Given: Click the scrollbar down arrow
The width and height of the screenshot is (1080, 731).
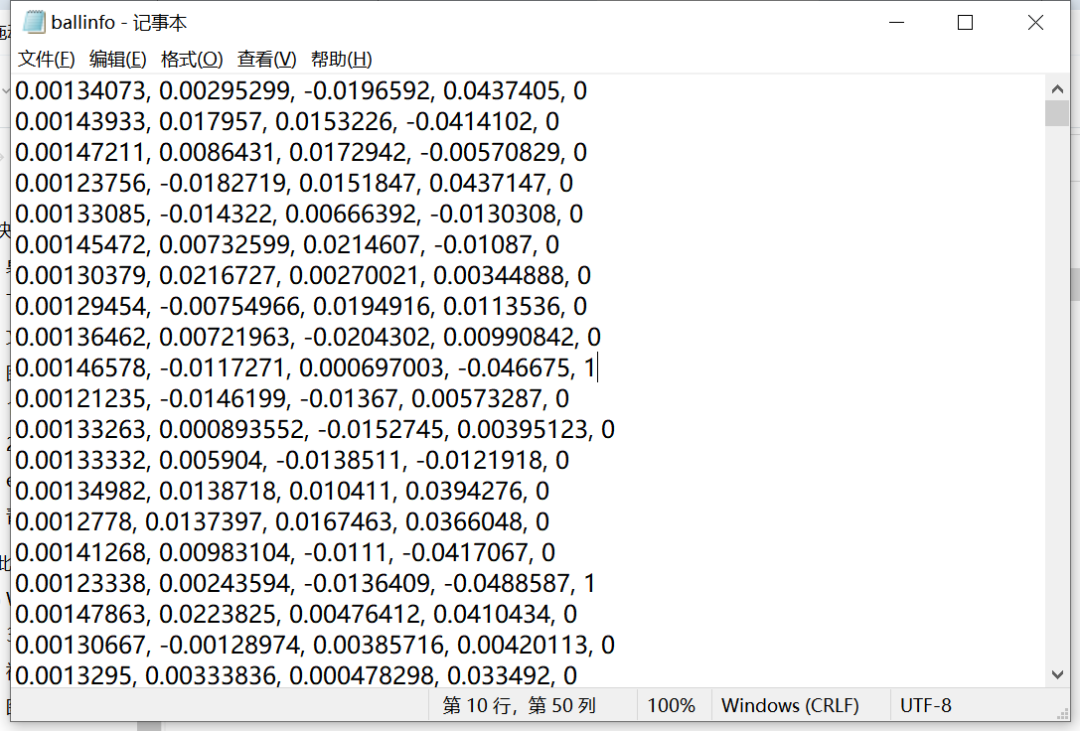Looking at the screenshot, I should 1057,674.
